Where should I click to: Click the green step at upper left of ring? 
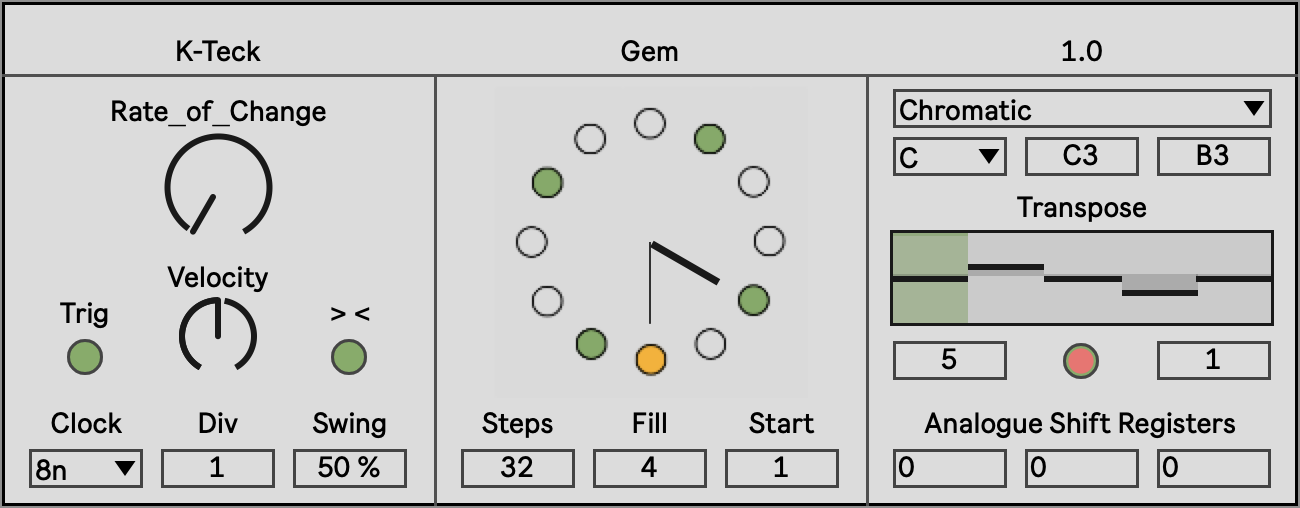tap(547, 182)
